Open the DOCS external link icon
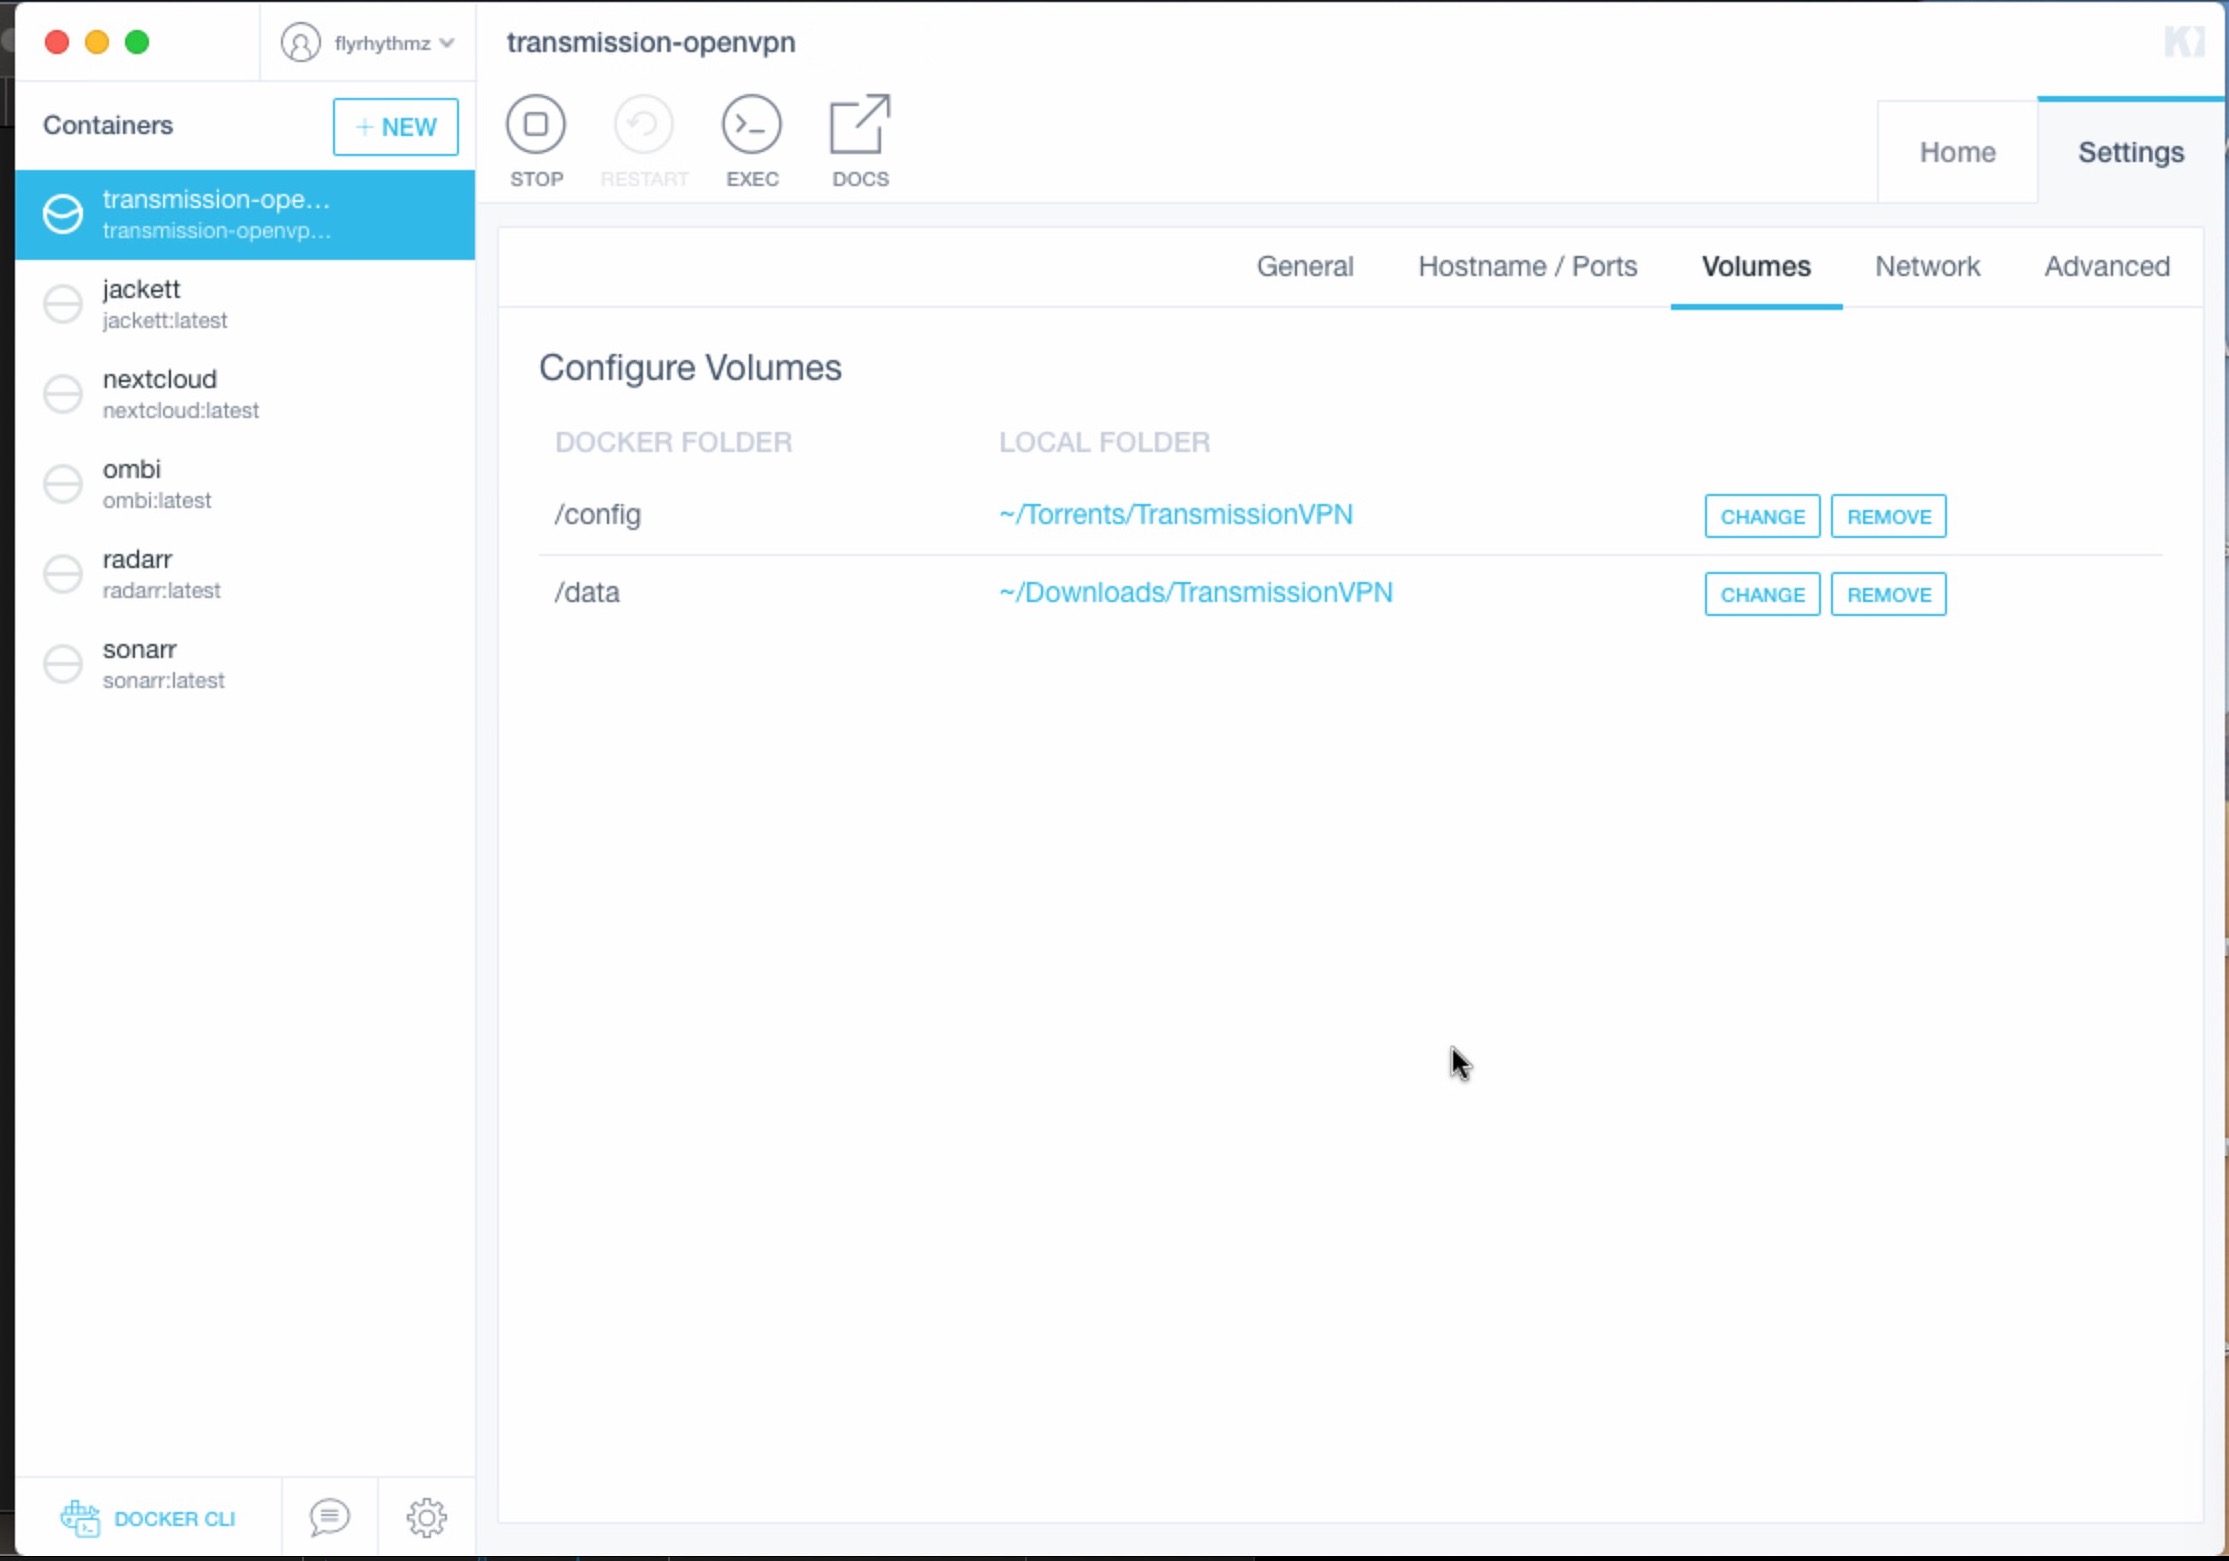The width and height of the screenshot is (2229, 1561). (x=860, y=125)
